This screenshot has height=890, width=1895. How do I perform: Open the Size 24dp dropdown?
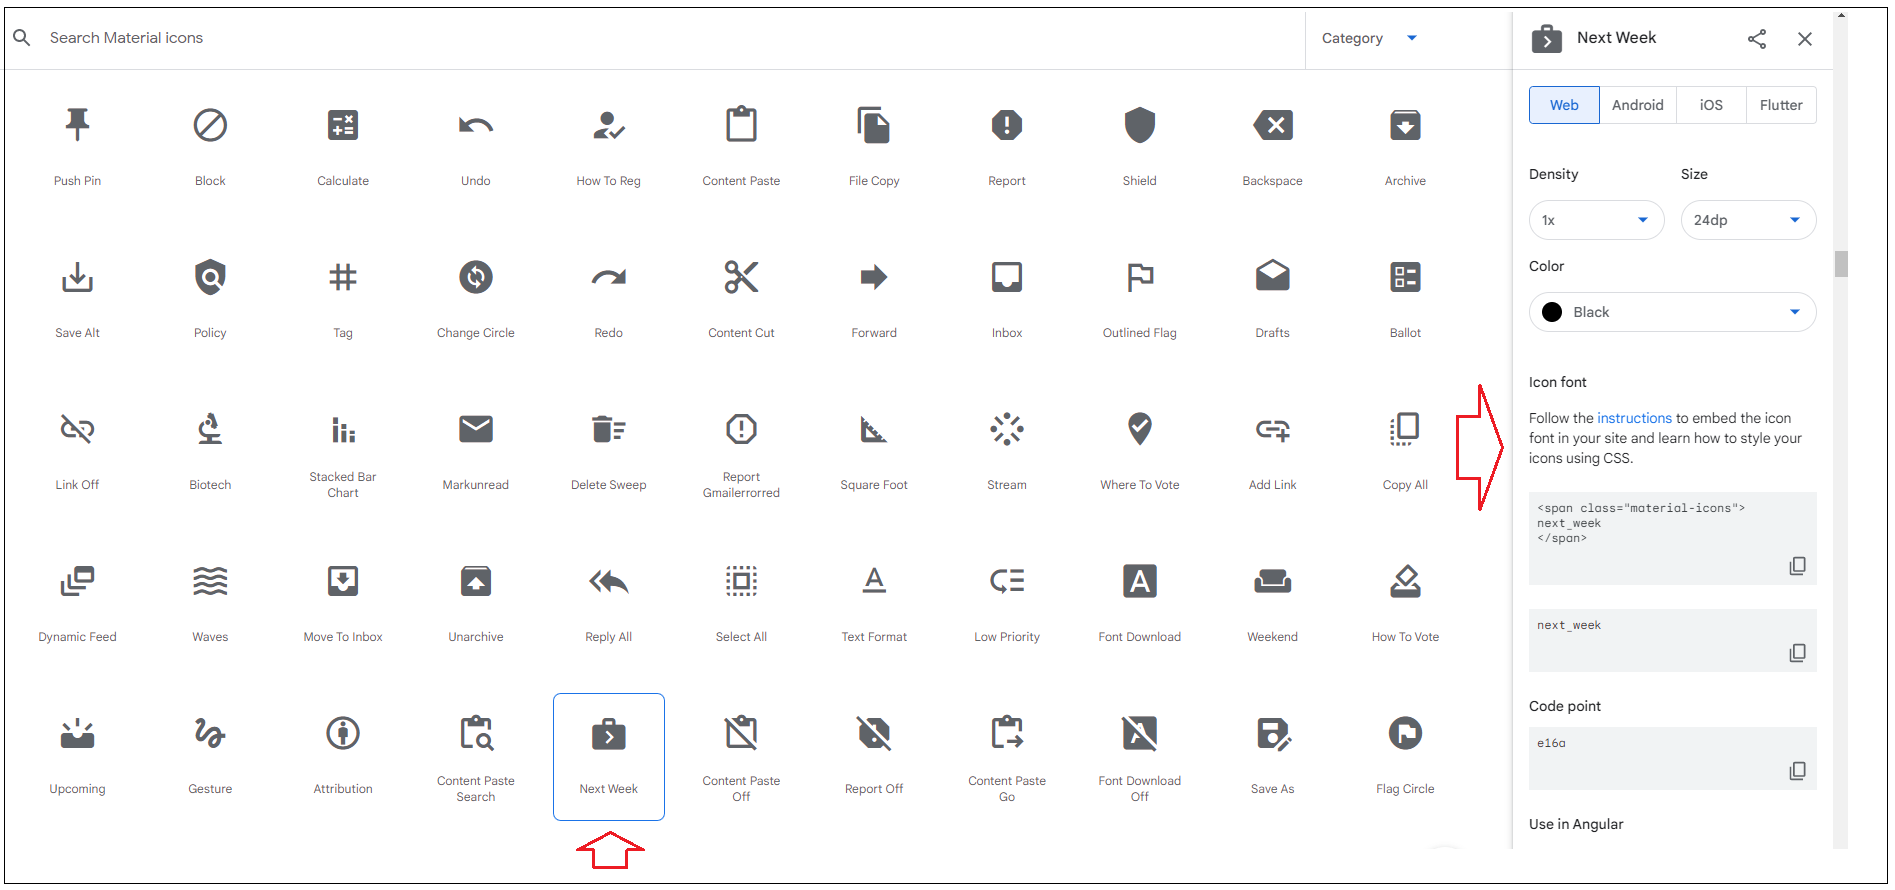coord(1748,220)
